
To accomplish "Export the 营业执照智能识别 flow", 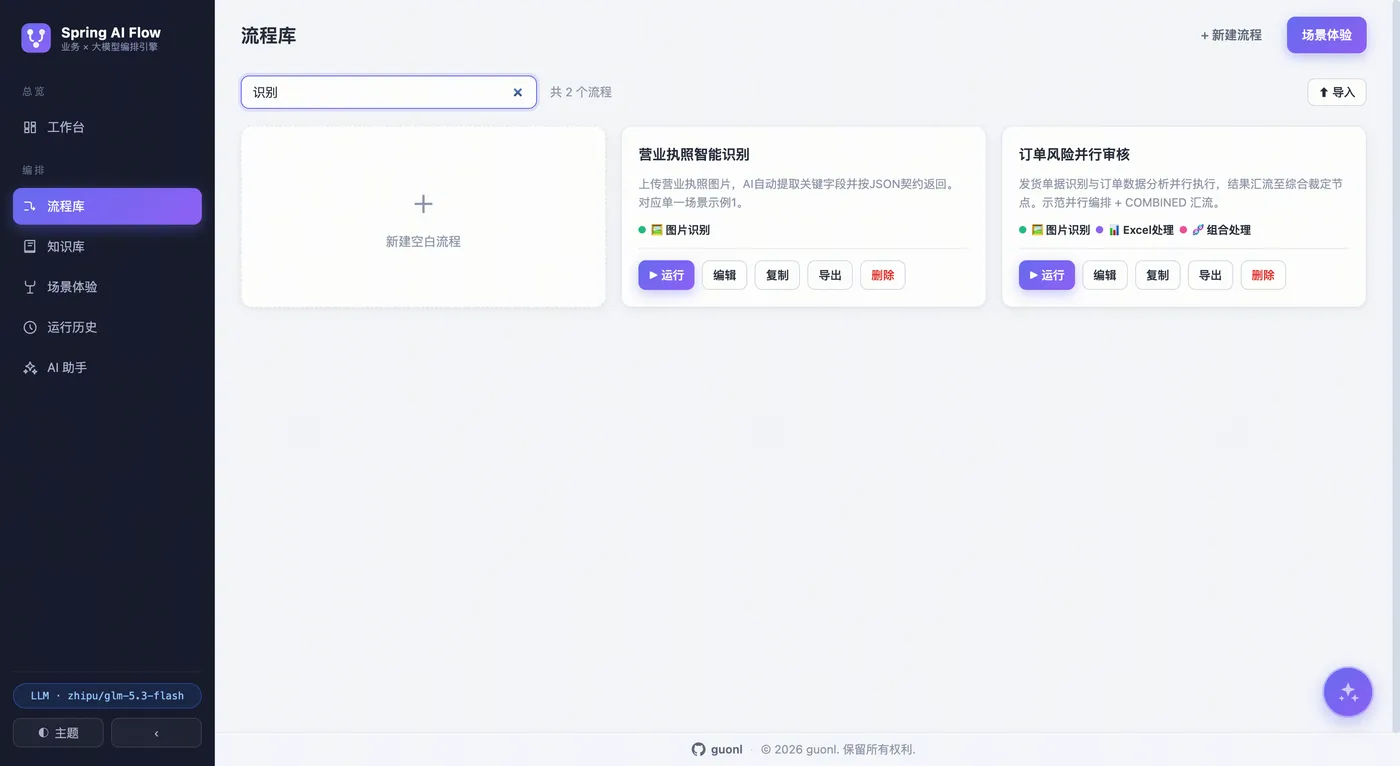I will tap(830, 275).
